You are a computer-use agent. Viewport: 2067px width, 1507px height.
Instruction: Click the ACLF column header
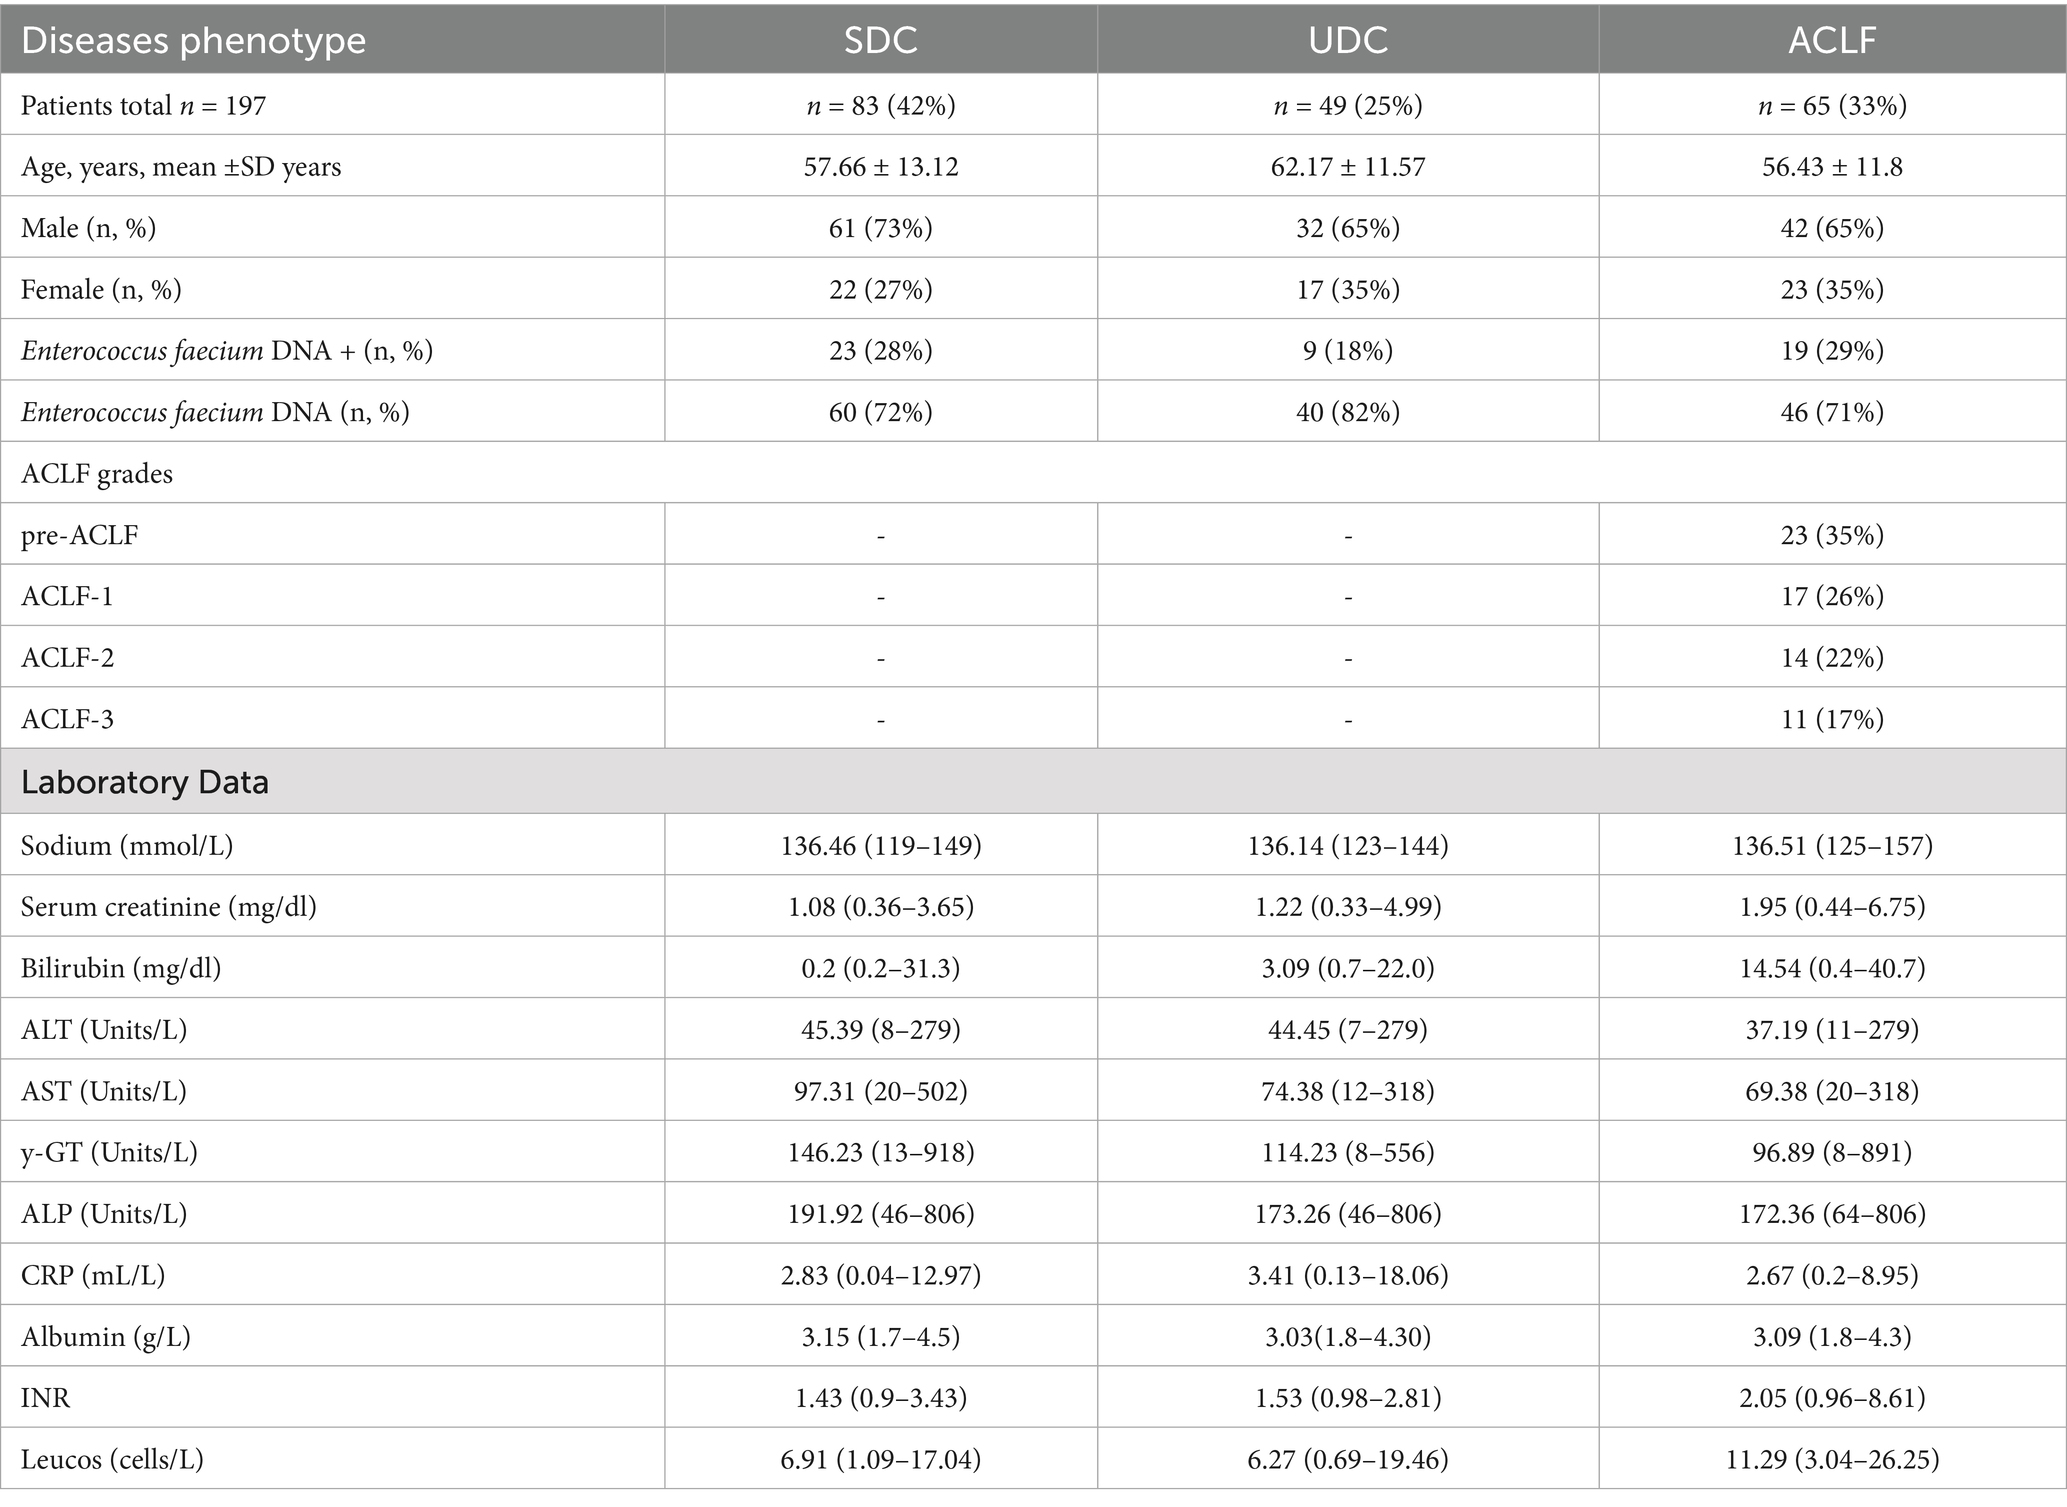pyautogui.click(x=1832, y=40)
